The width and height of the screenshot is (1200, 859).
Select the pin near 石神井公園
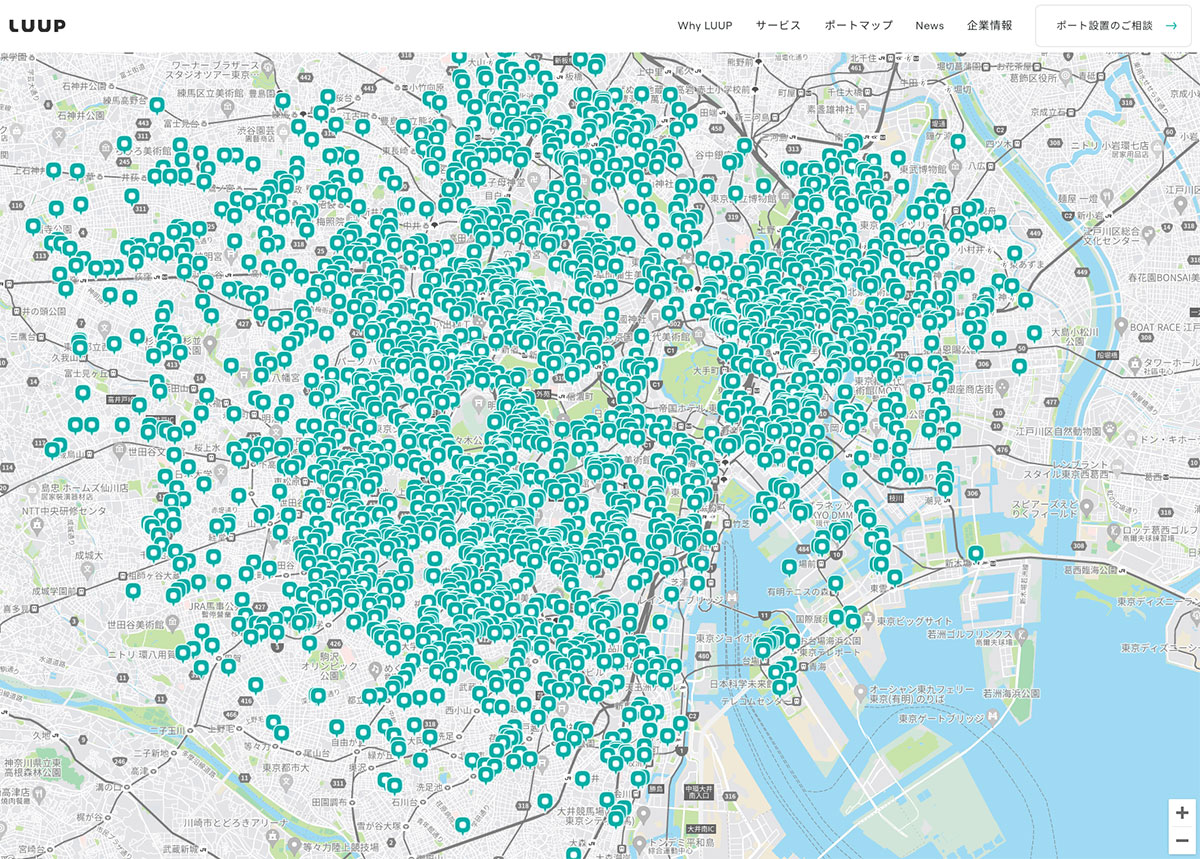point(157,103)
